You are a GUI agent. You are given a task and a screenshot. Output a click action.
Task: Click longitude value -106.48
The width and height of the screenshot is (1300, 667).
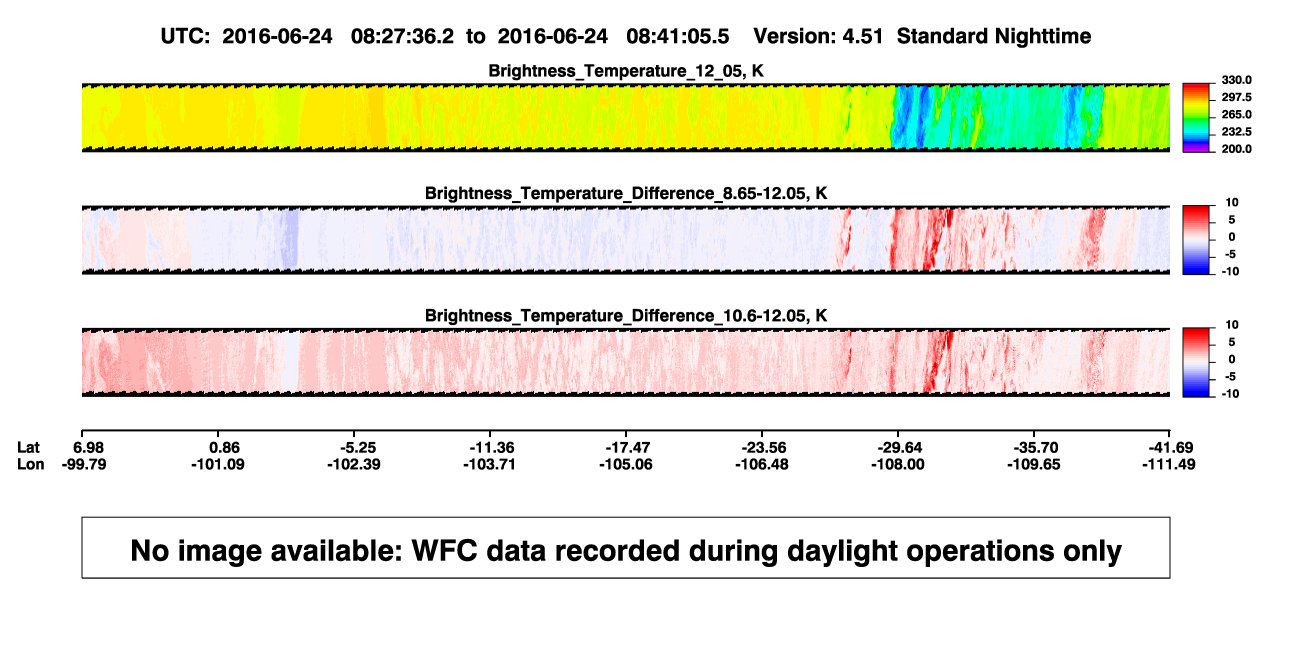click(762, 464)
